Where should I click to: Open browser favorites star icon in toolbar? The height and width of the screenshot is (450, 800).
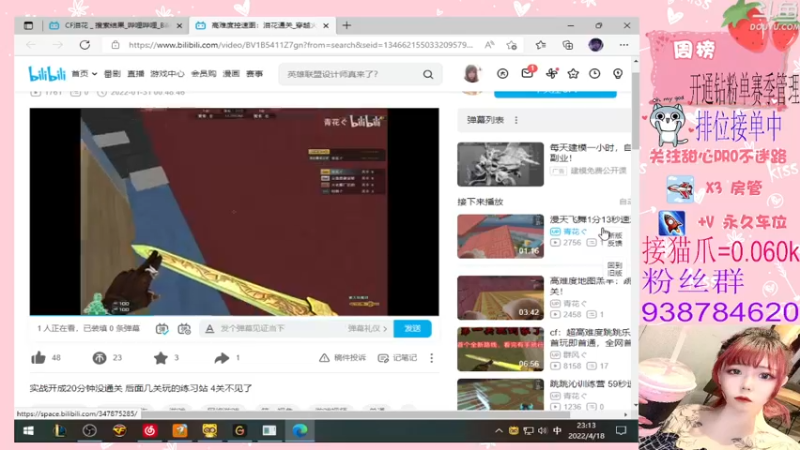[541, 45]
